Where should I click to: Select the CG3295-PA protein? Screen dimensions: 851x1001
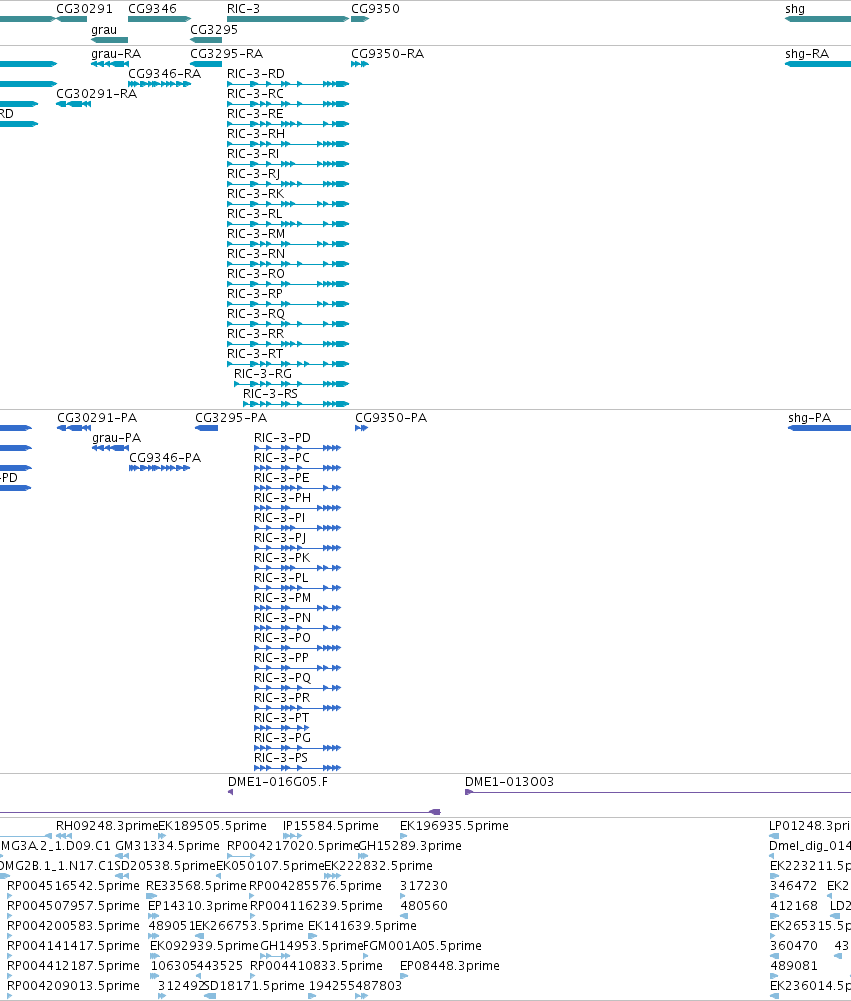pos(207,428)
